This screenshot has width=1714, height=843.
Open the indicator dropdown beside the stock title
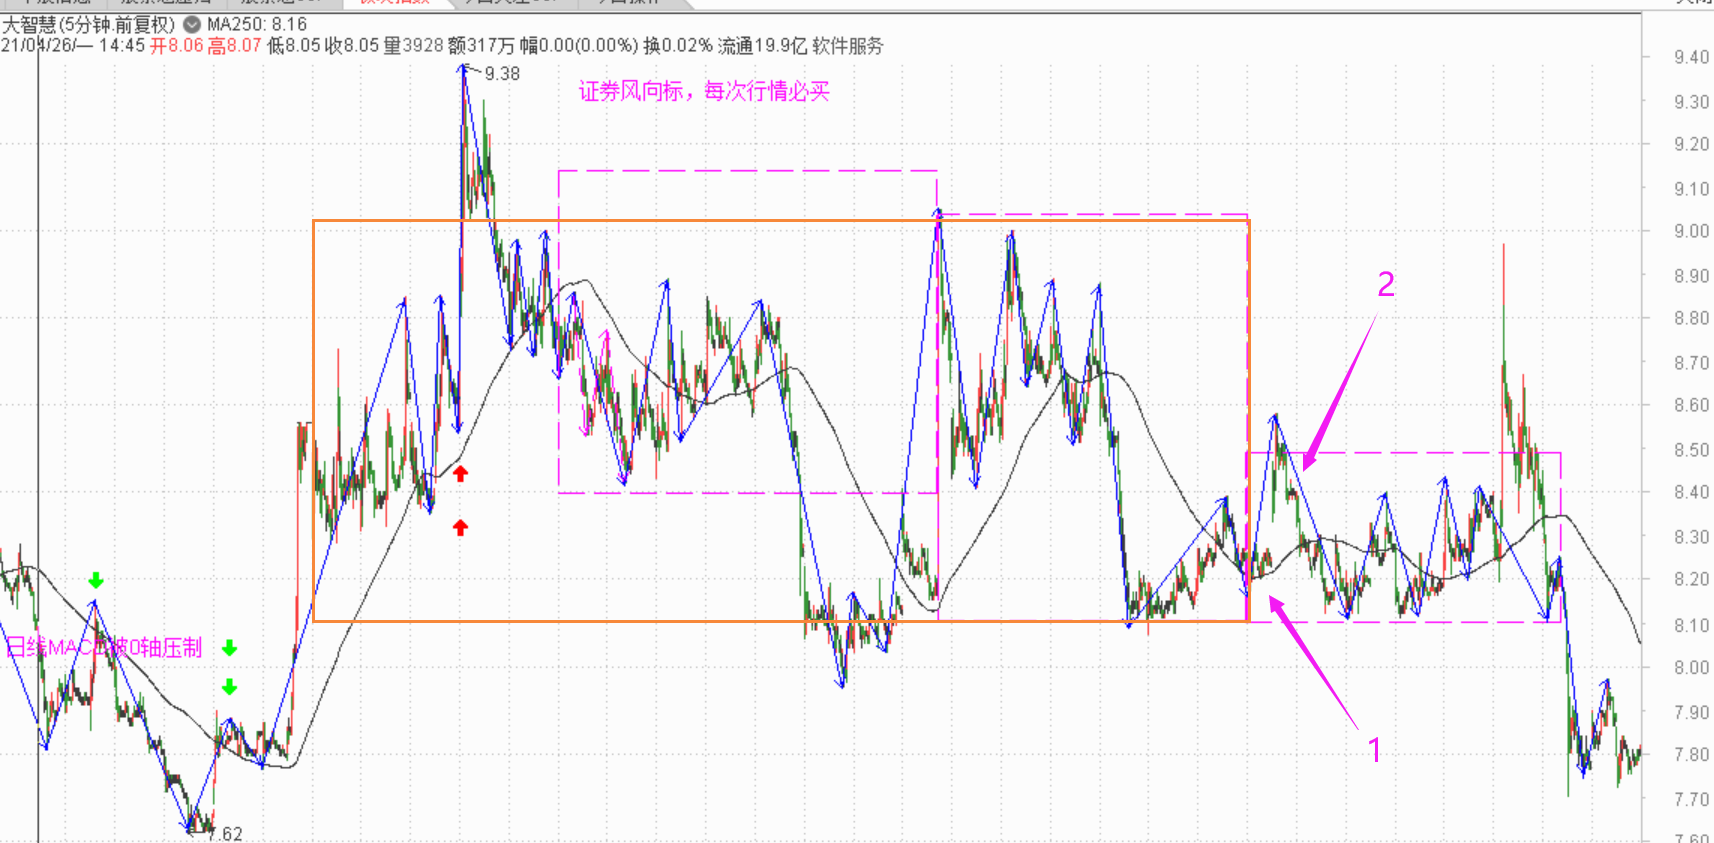pyautogui.click(x=192, y=24)
